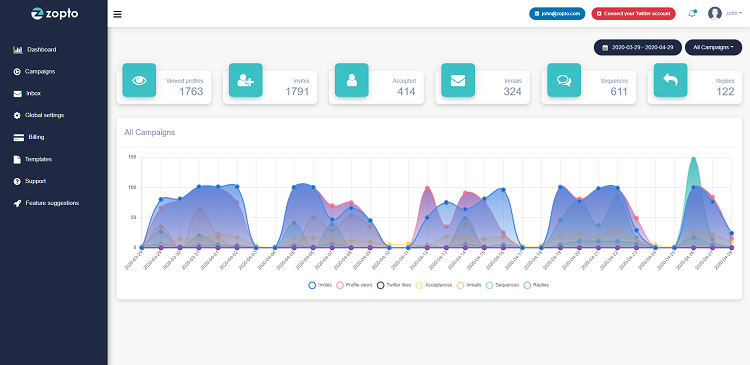
Task: Click the Templates file icon
Action: [x=17, y=159]
